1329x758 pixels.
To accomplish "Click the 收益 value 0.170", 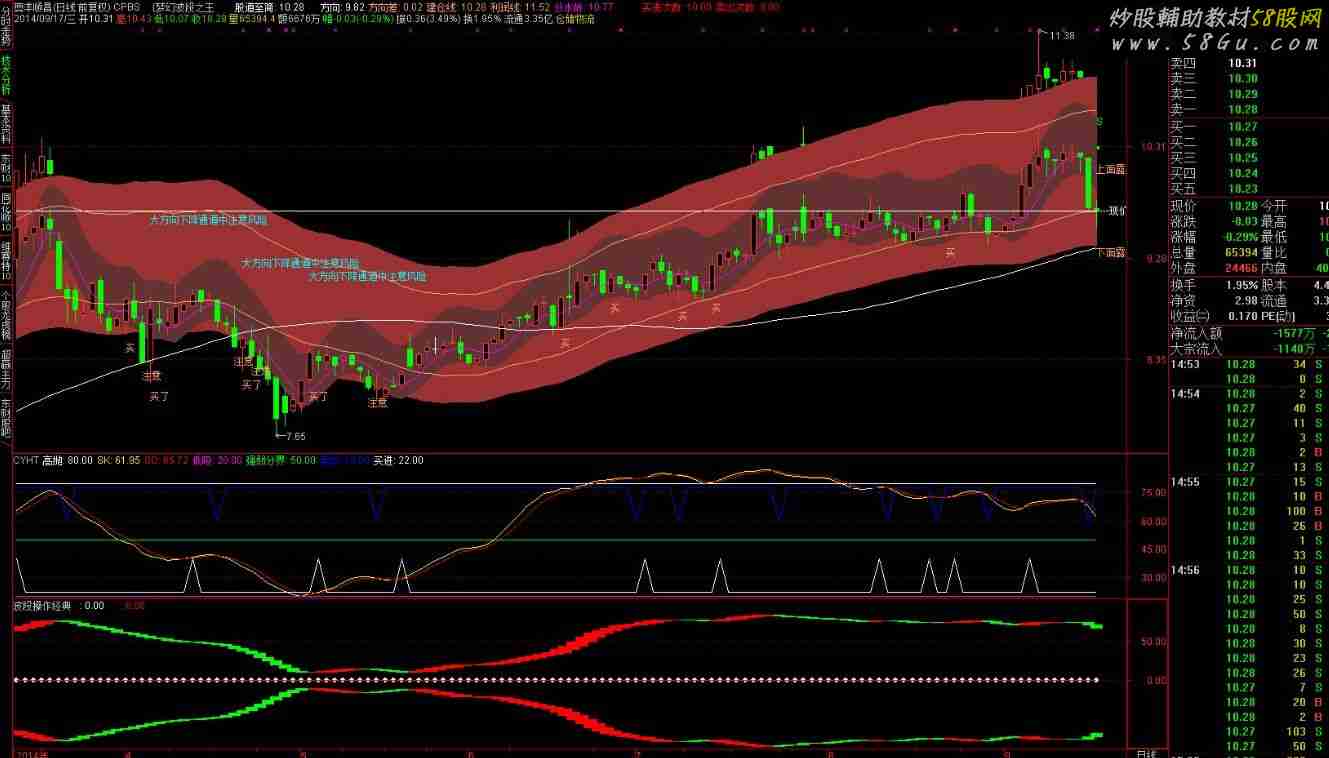I will (1242, 317).
